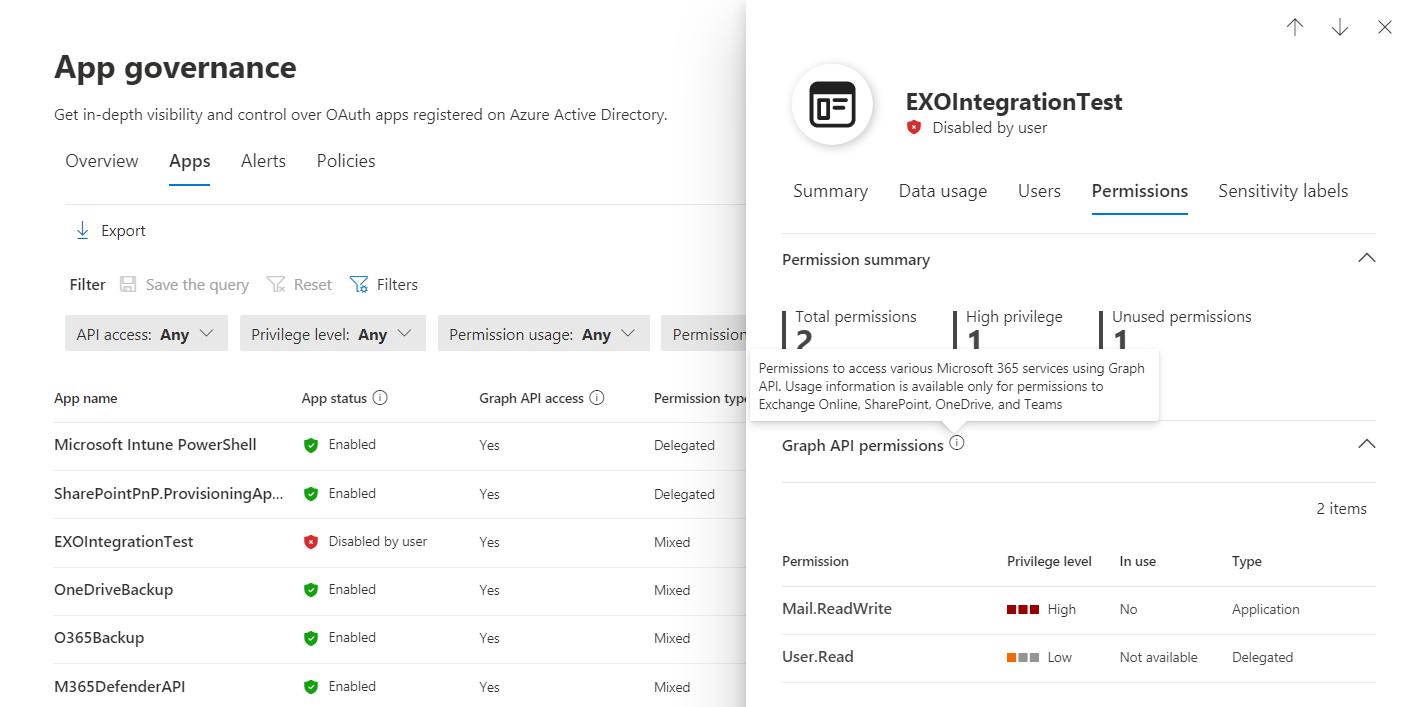Select the Apps tab
The height and width of the screenshot is (707, 1407).
click(x=190, y=161)
